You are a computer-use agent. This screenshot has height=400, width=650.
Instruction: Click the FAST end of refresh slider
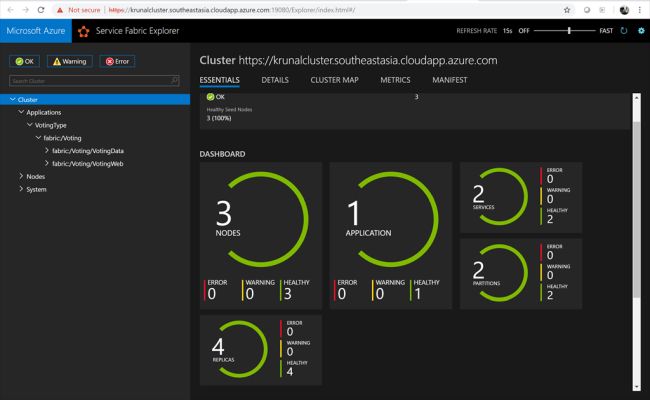pos(606,31)
